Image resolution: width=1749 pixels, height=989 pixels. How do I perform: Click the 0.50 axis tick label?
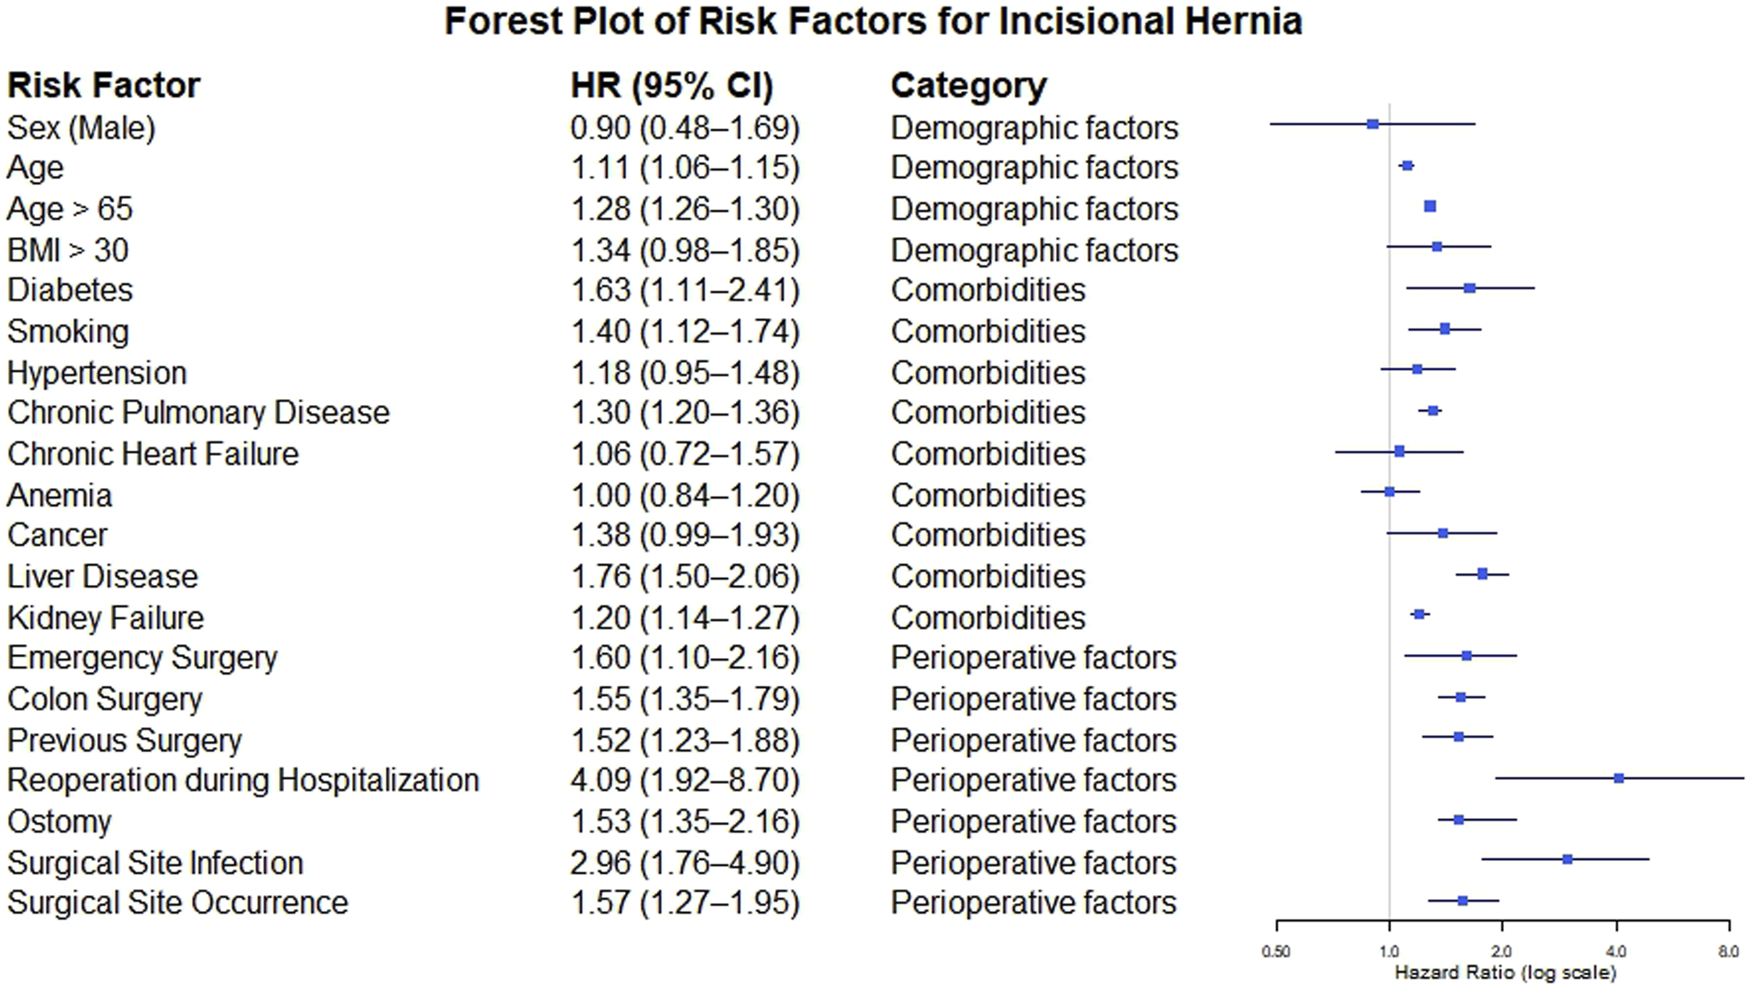(1276, 952)
